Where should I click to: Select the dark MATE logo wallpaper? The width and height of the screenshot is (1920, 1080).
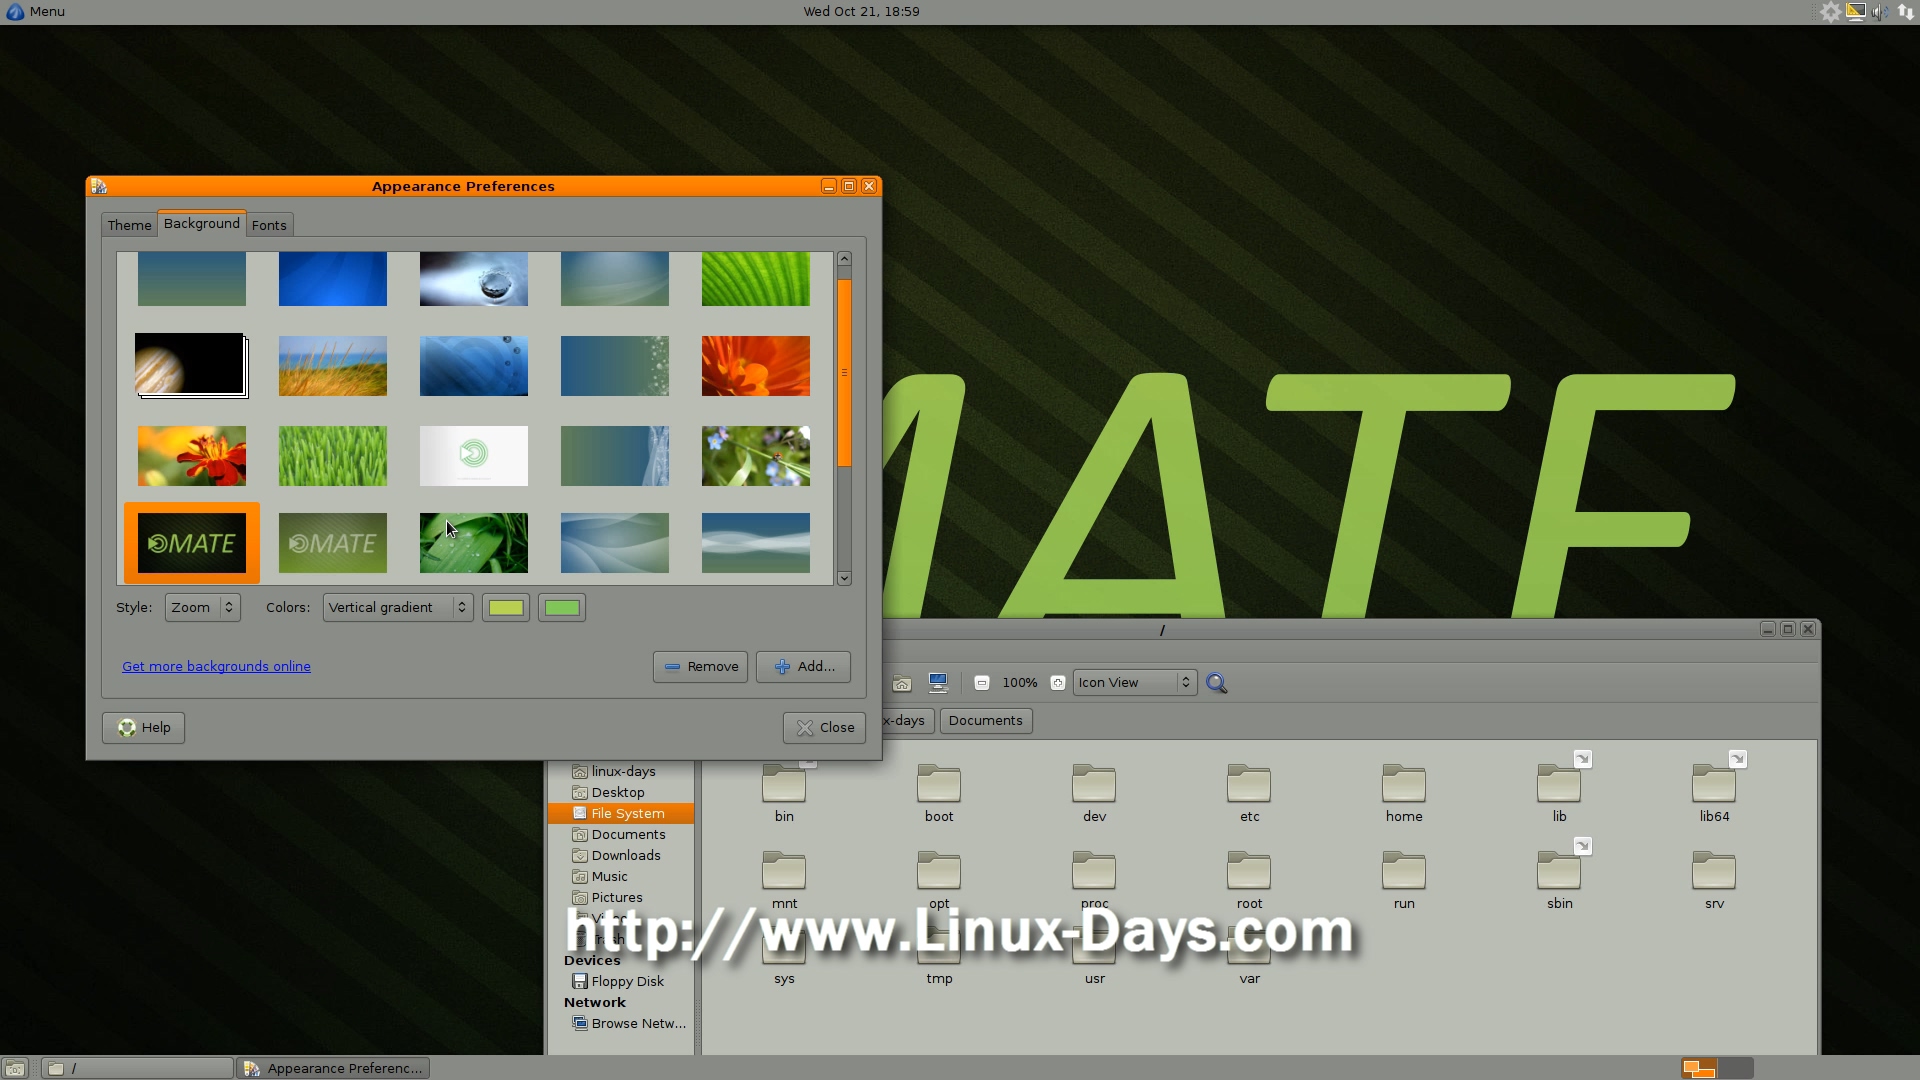point(192,543)
